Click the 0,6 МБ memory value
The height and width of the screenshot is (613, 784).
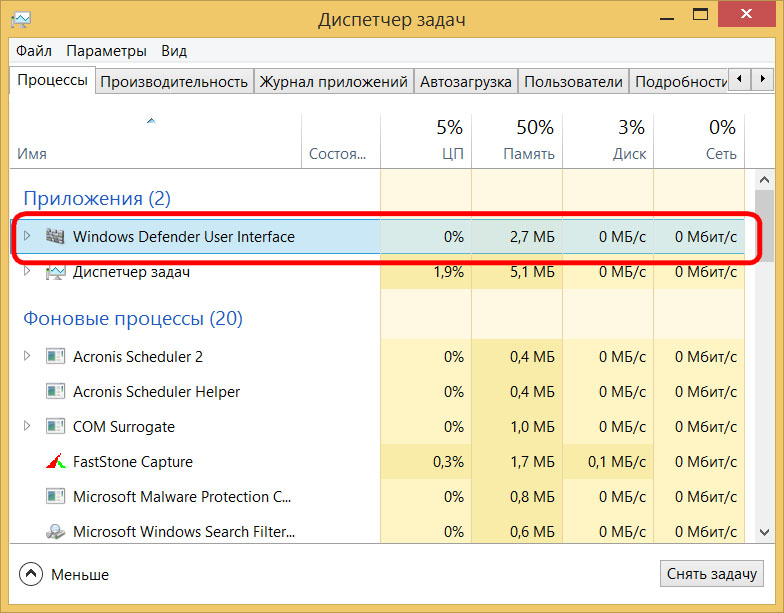click(532, 532)
